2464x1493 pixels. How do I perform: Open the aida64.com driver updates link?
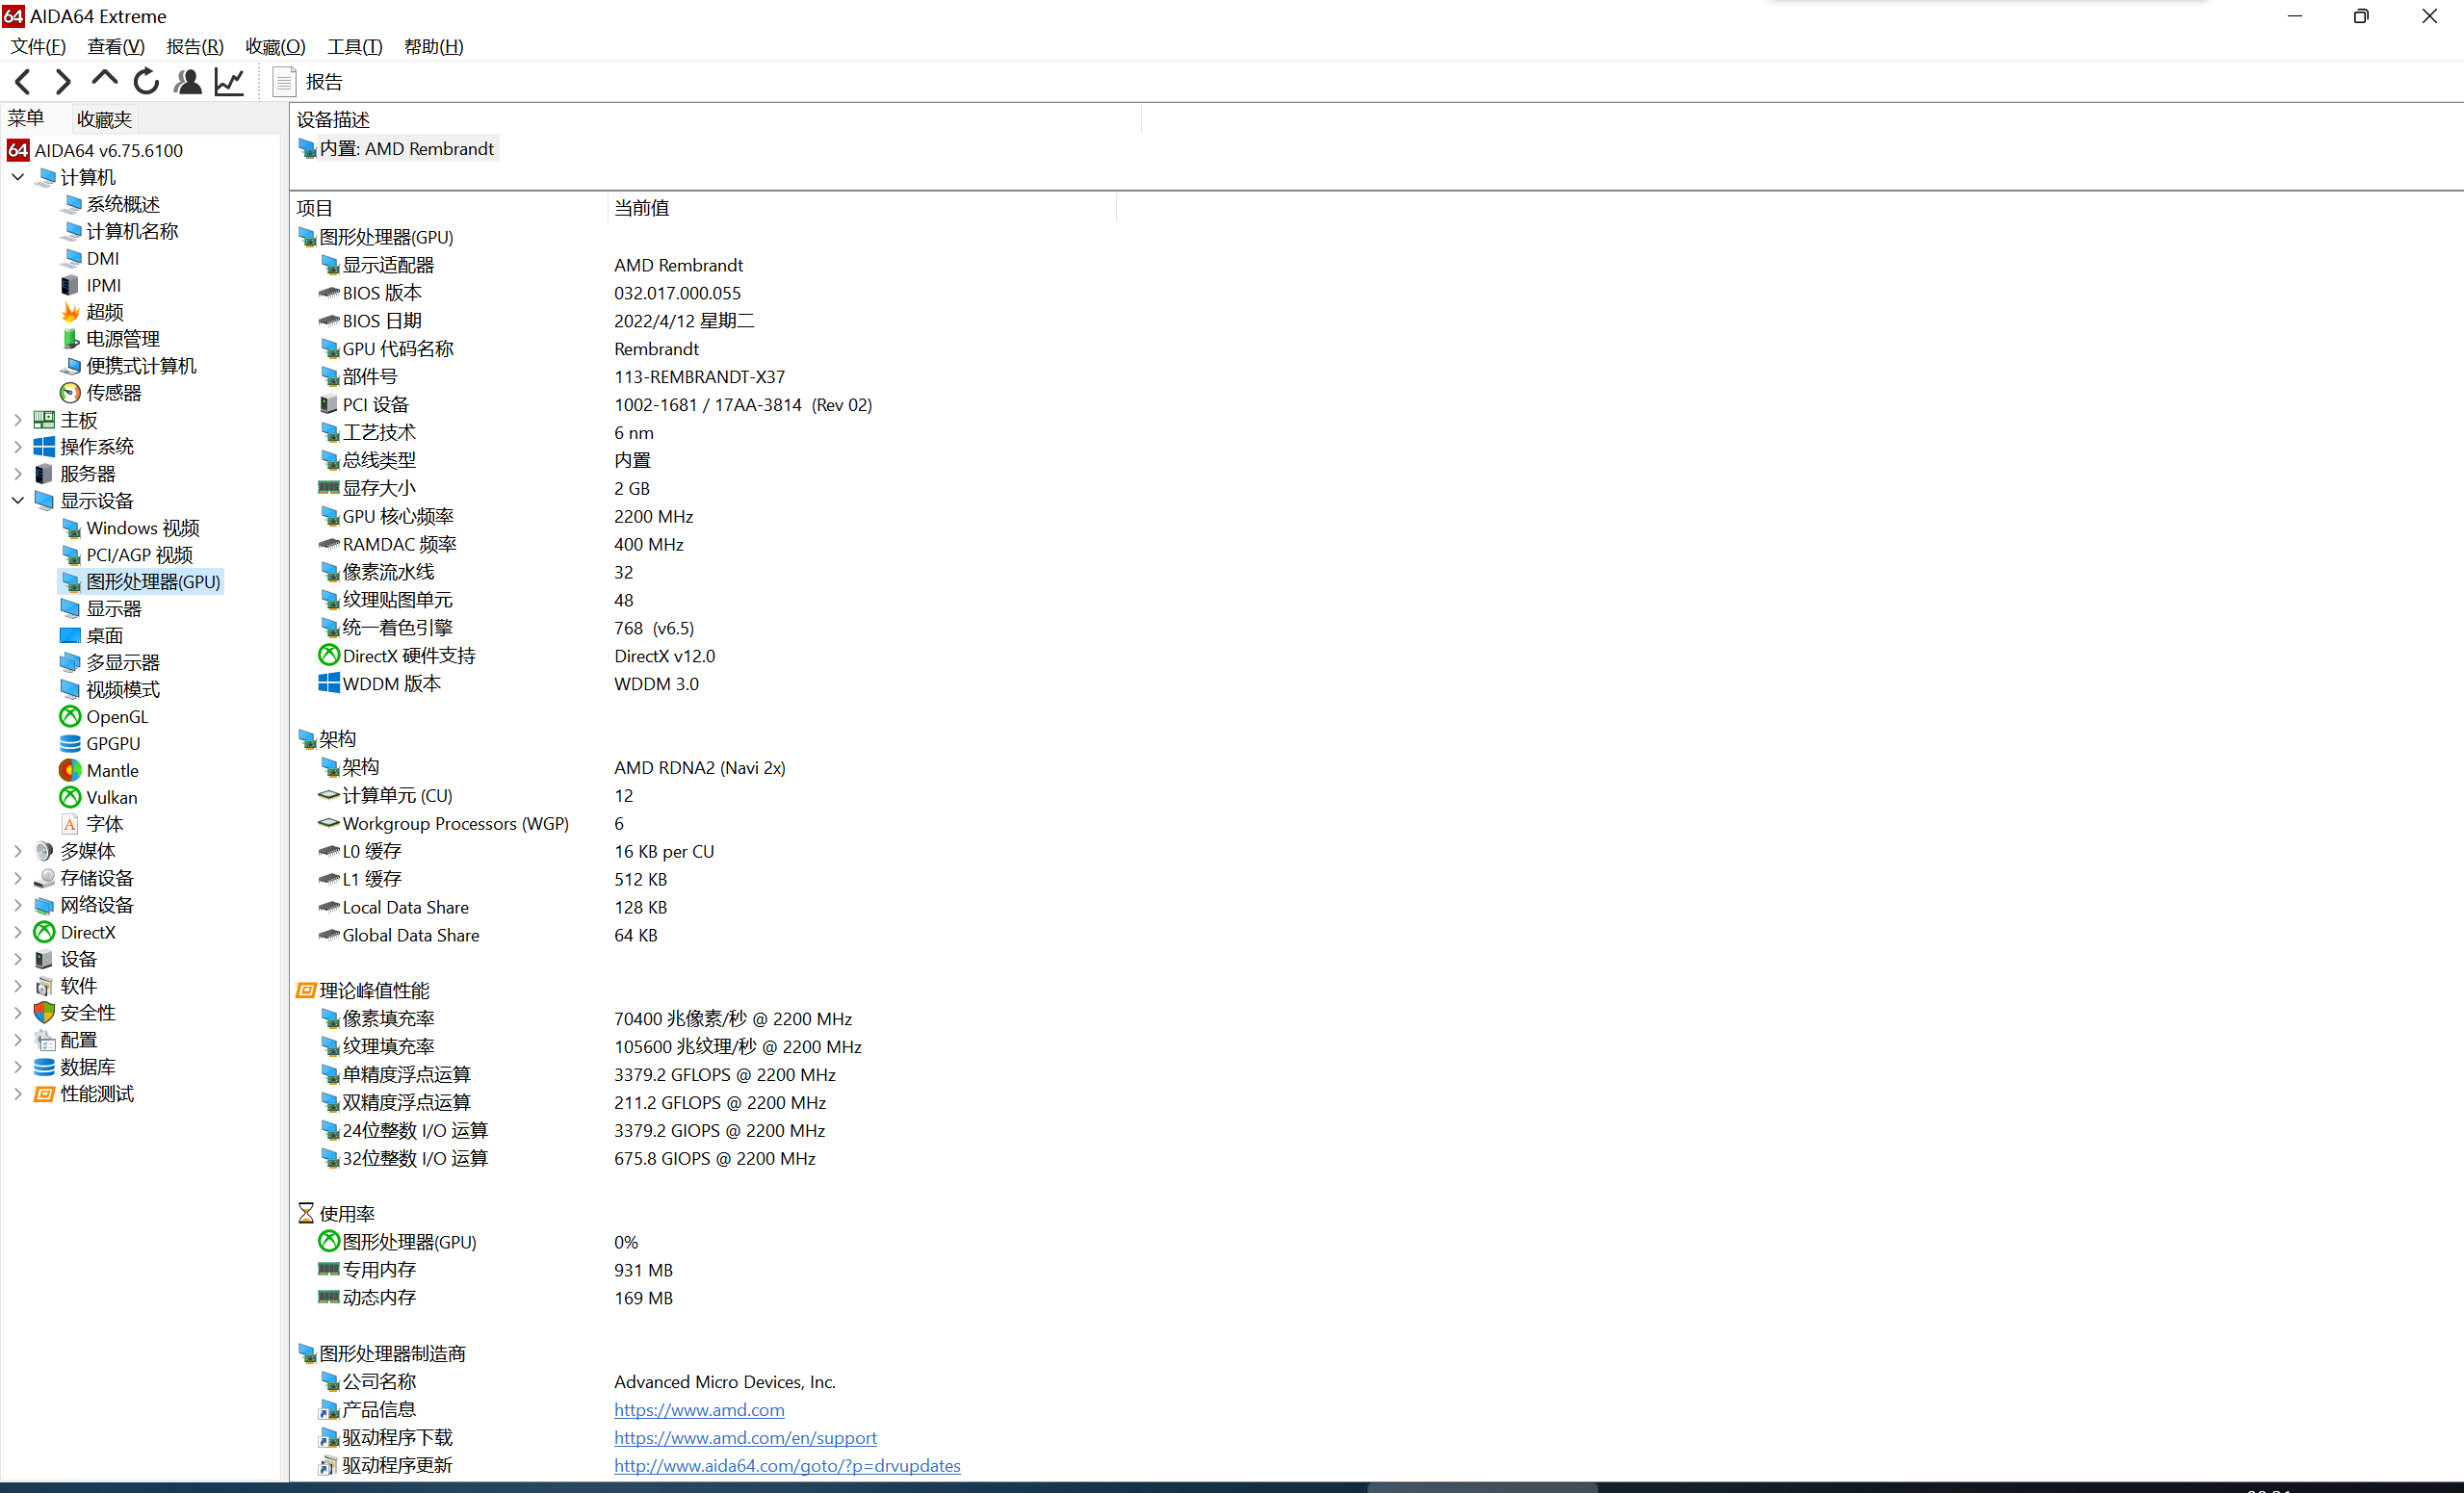point(787,1466)
